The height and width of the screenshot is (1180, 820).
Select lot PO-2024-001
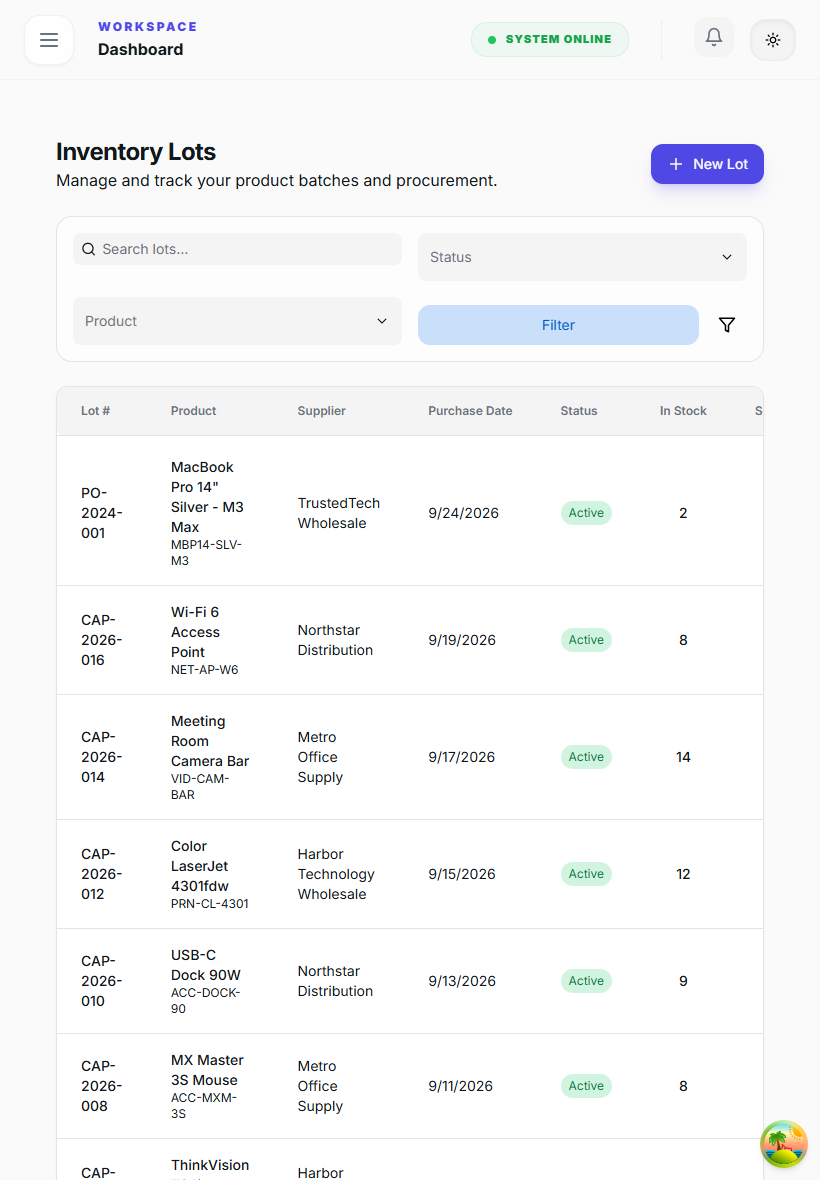click(x=102, y=513)
